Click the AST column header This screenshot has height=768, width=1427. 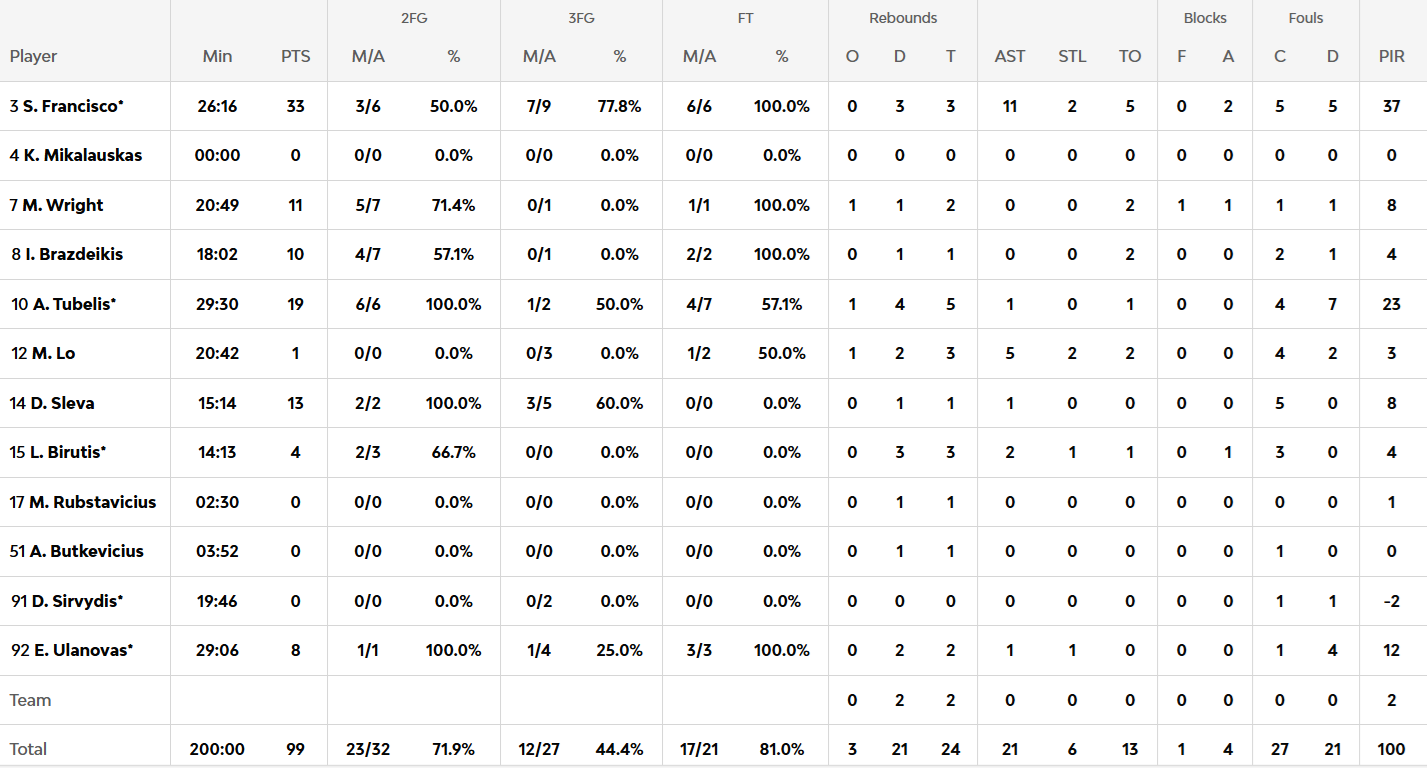pyautogui.click(x=1010, y=56)
